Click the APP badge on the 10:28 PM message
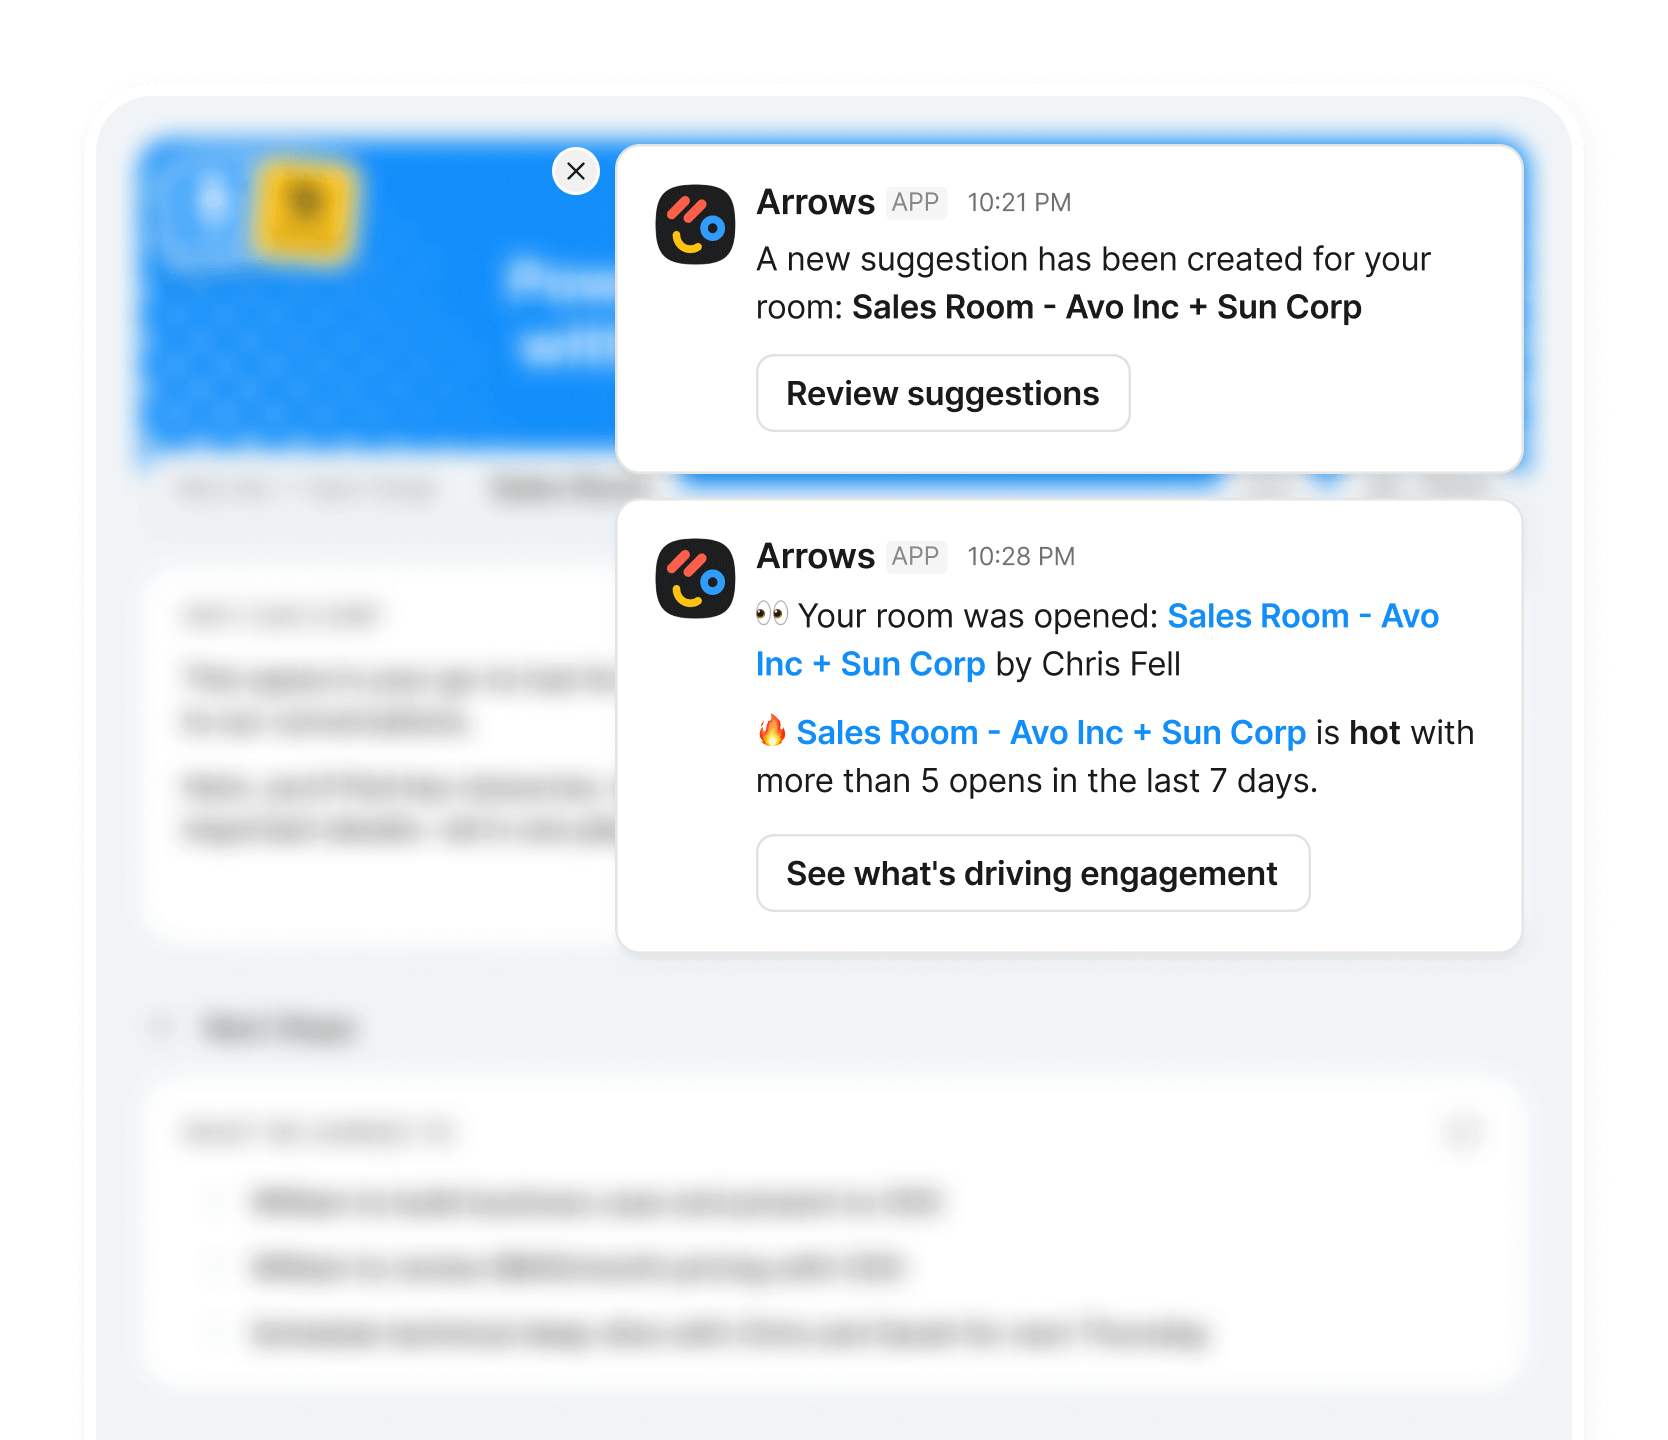 click(916, 556)
